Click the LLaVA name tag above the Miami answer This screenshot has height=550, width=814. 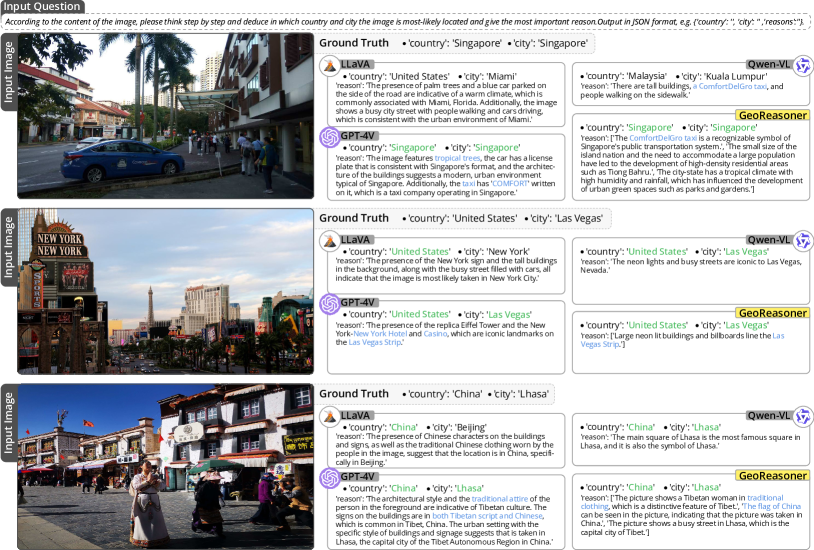pos(356,64)
